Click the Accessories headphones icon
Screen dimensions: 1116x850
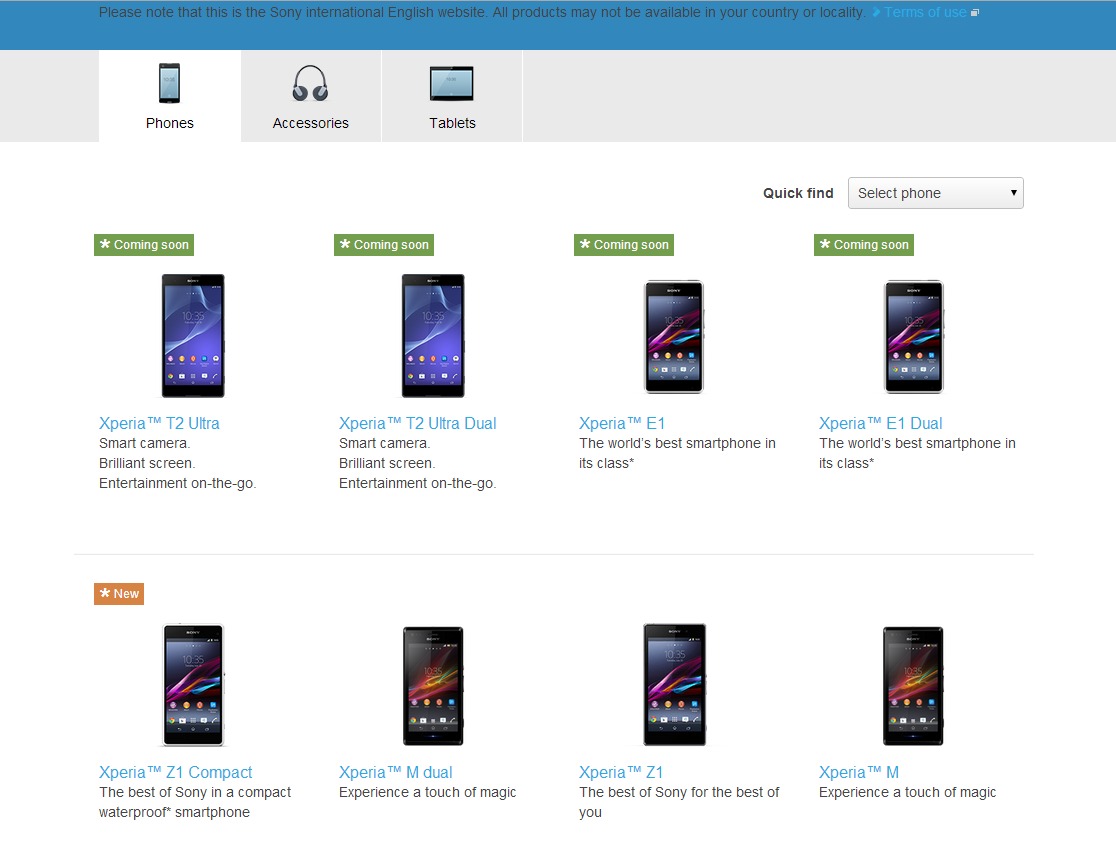click(310, 83)
